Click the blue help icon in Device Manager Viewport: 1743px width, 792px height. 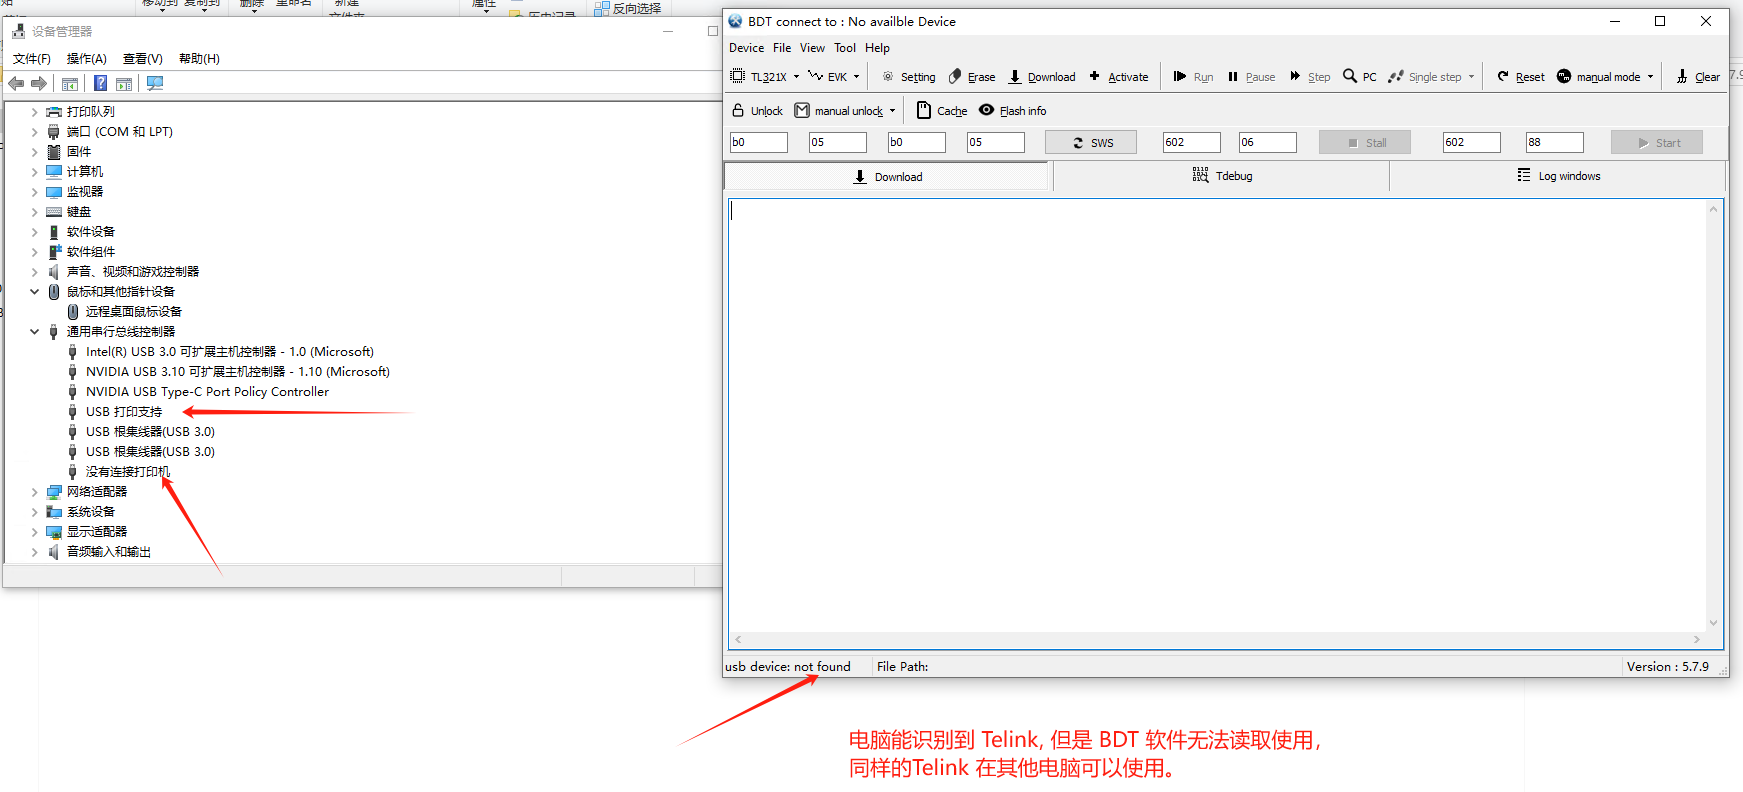pos(100,84)
